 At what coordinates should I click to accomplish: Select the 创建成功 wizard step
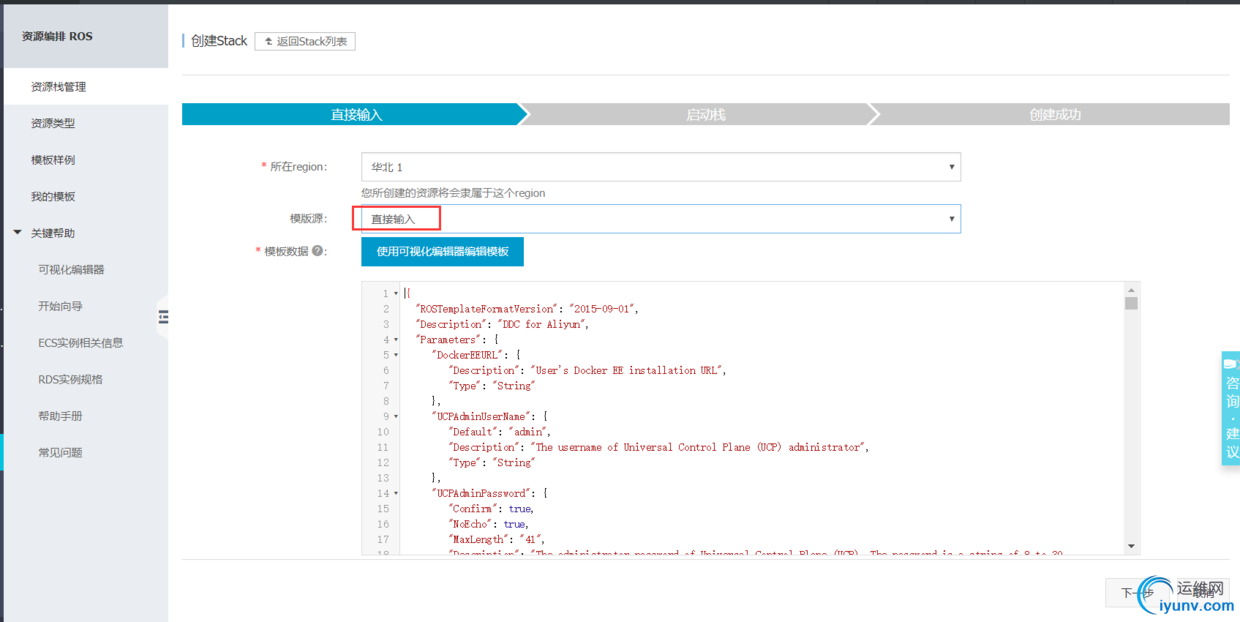1055,115
